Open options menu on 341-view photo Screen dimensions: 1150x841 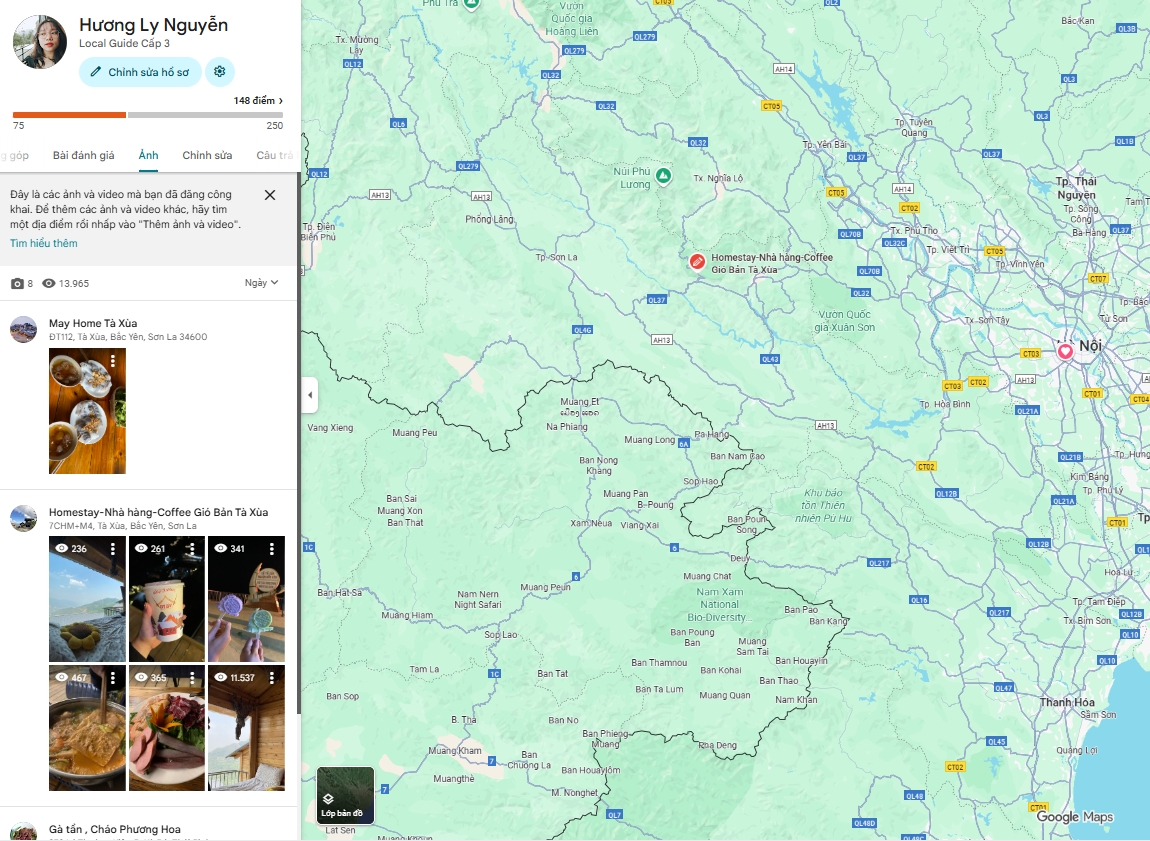(x=272, y=548)
